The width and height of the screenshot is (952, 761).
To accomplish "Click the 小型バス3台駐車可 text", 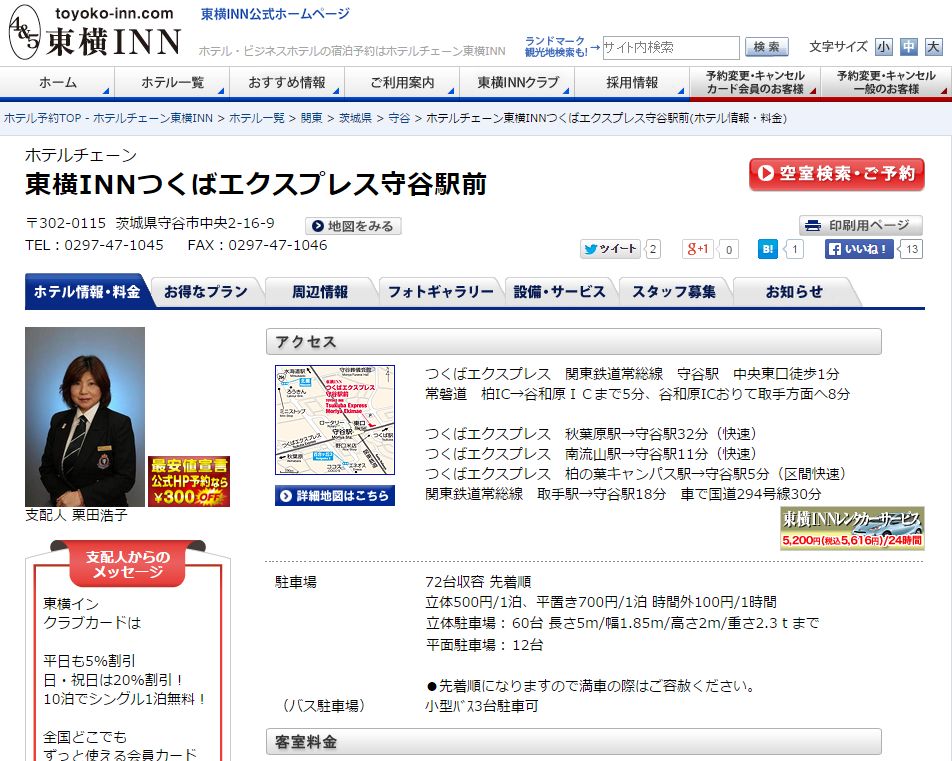I will (x=482, y=706).
